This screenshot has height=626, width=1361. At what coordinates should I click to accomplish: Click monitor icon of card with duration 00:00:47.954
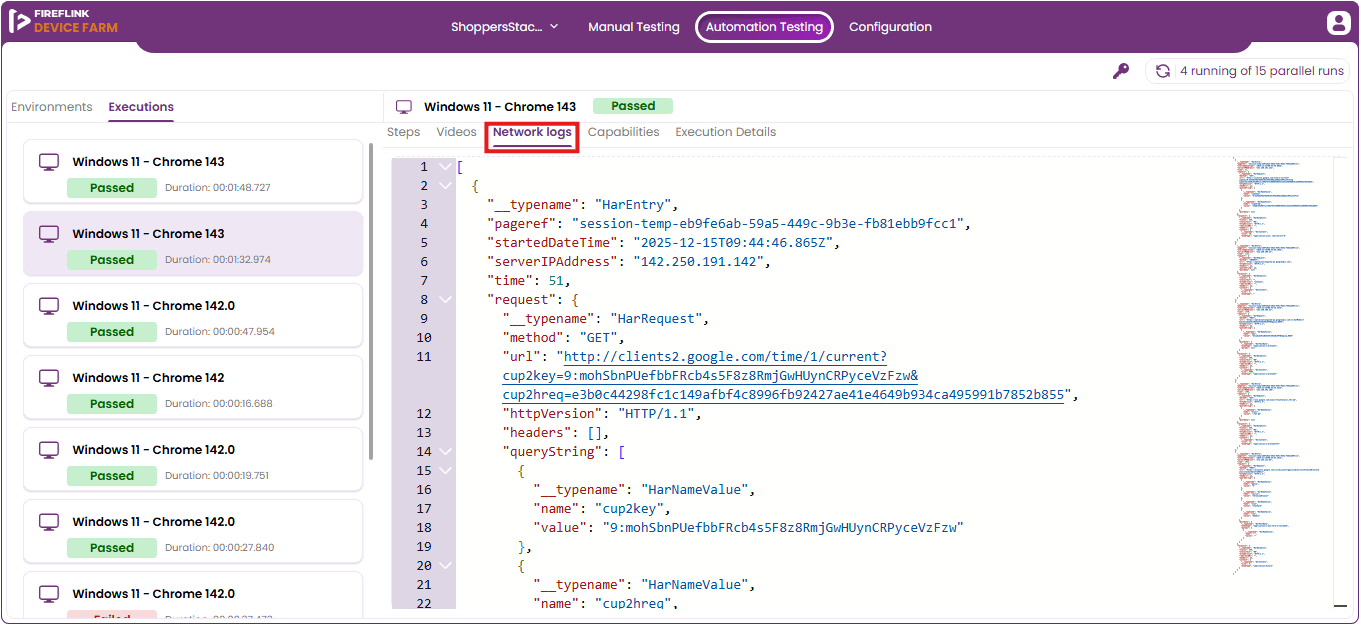coord(48,306)
